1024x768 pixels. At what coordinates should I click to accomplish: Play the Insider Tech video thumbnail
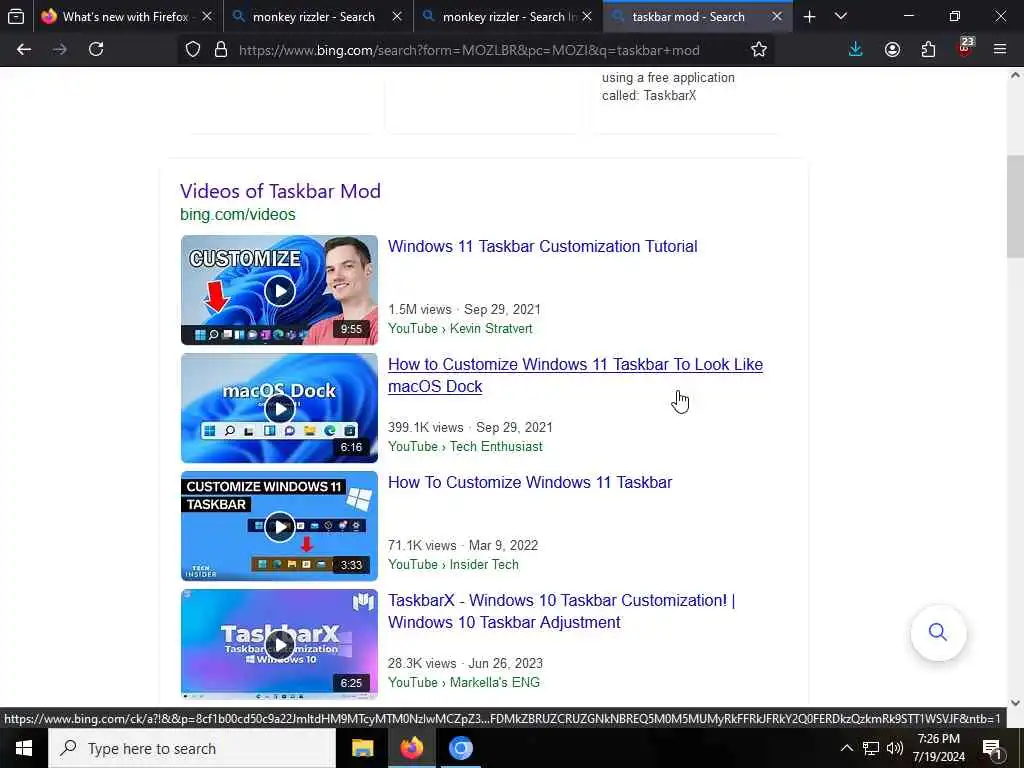pos(279,526)
